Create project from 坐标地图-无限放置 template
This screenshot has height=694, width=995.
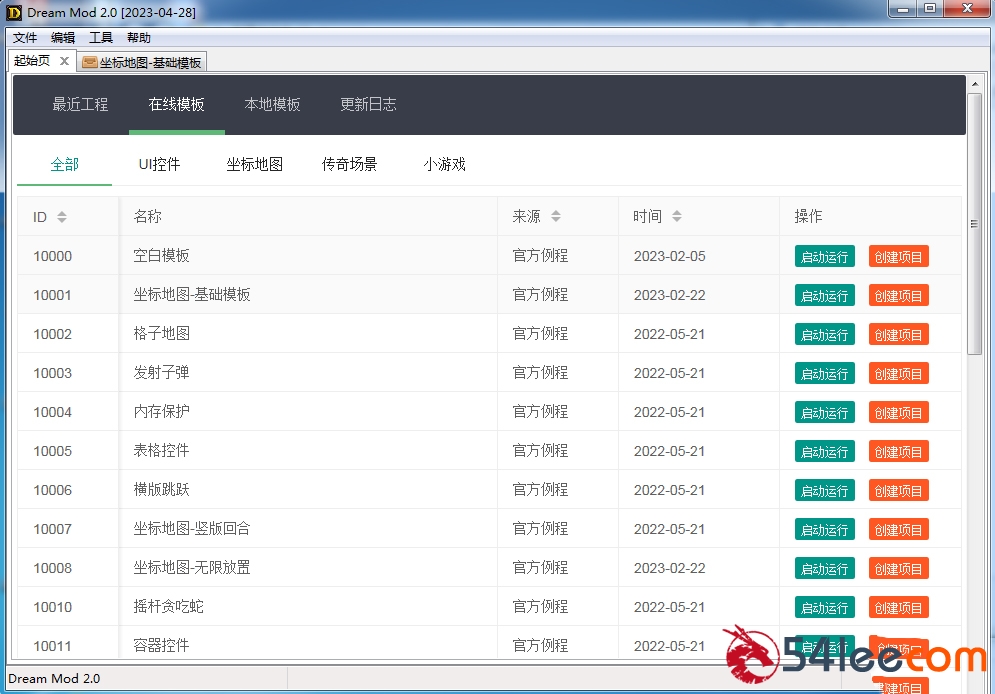click(x=898, y=569)
